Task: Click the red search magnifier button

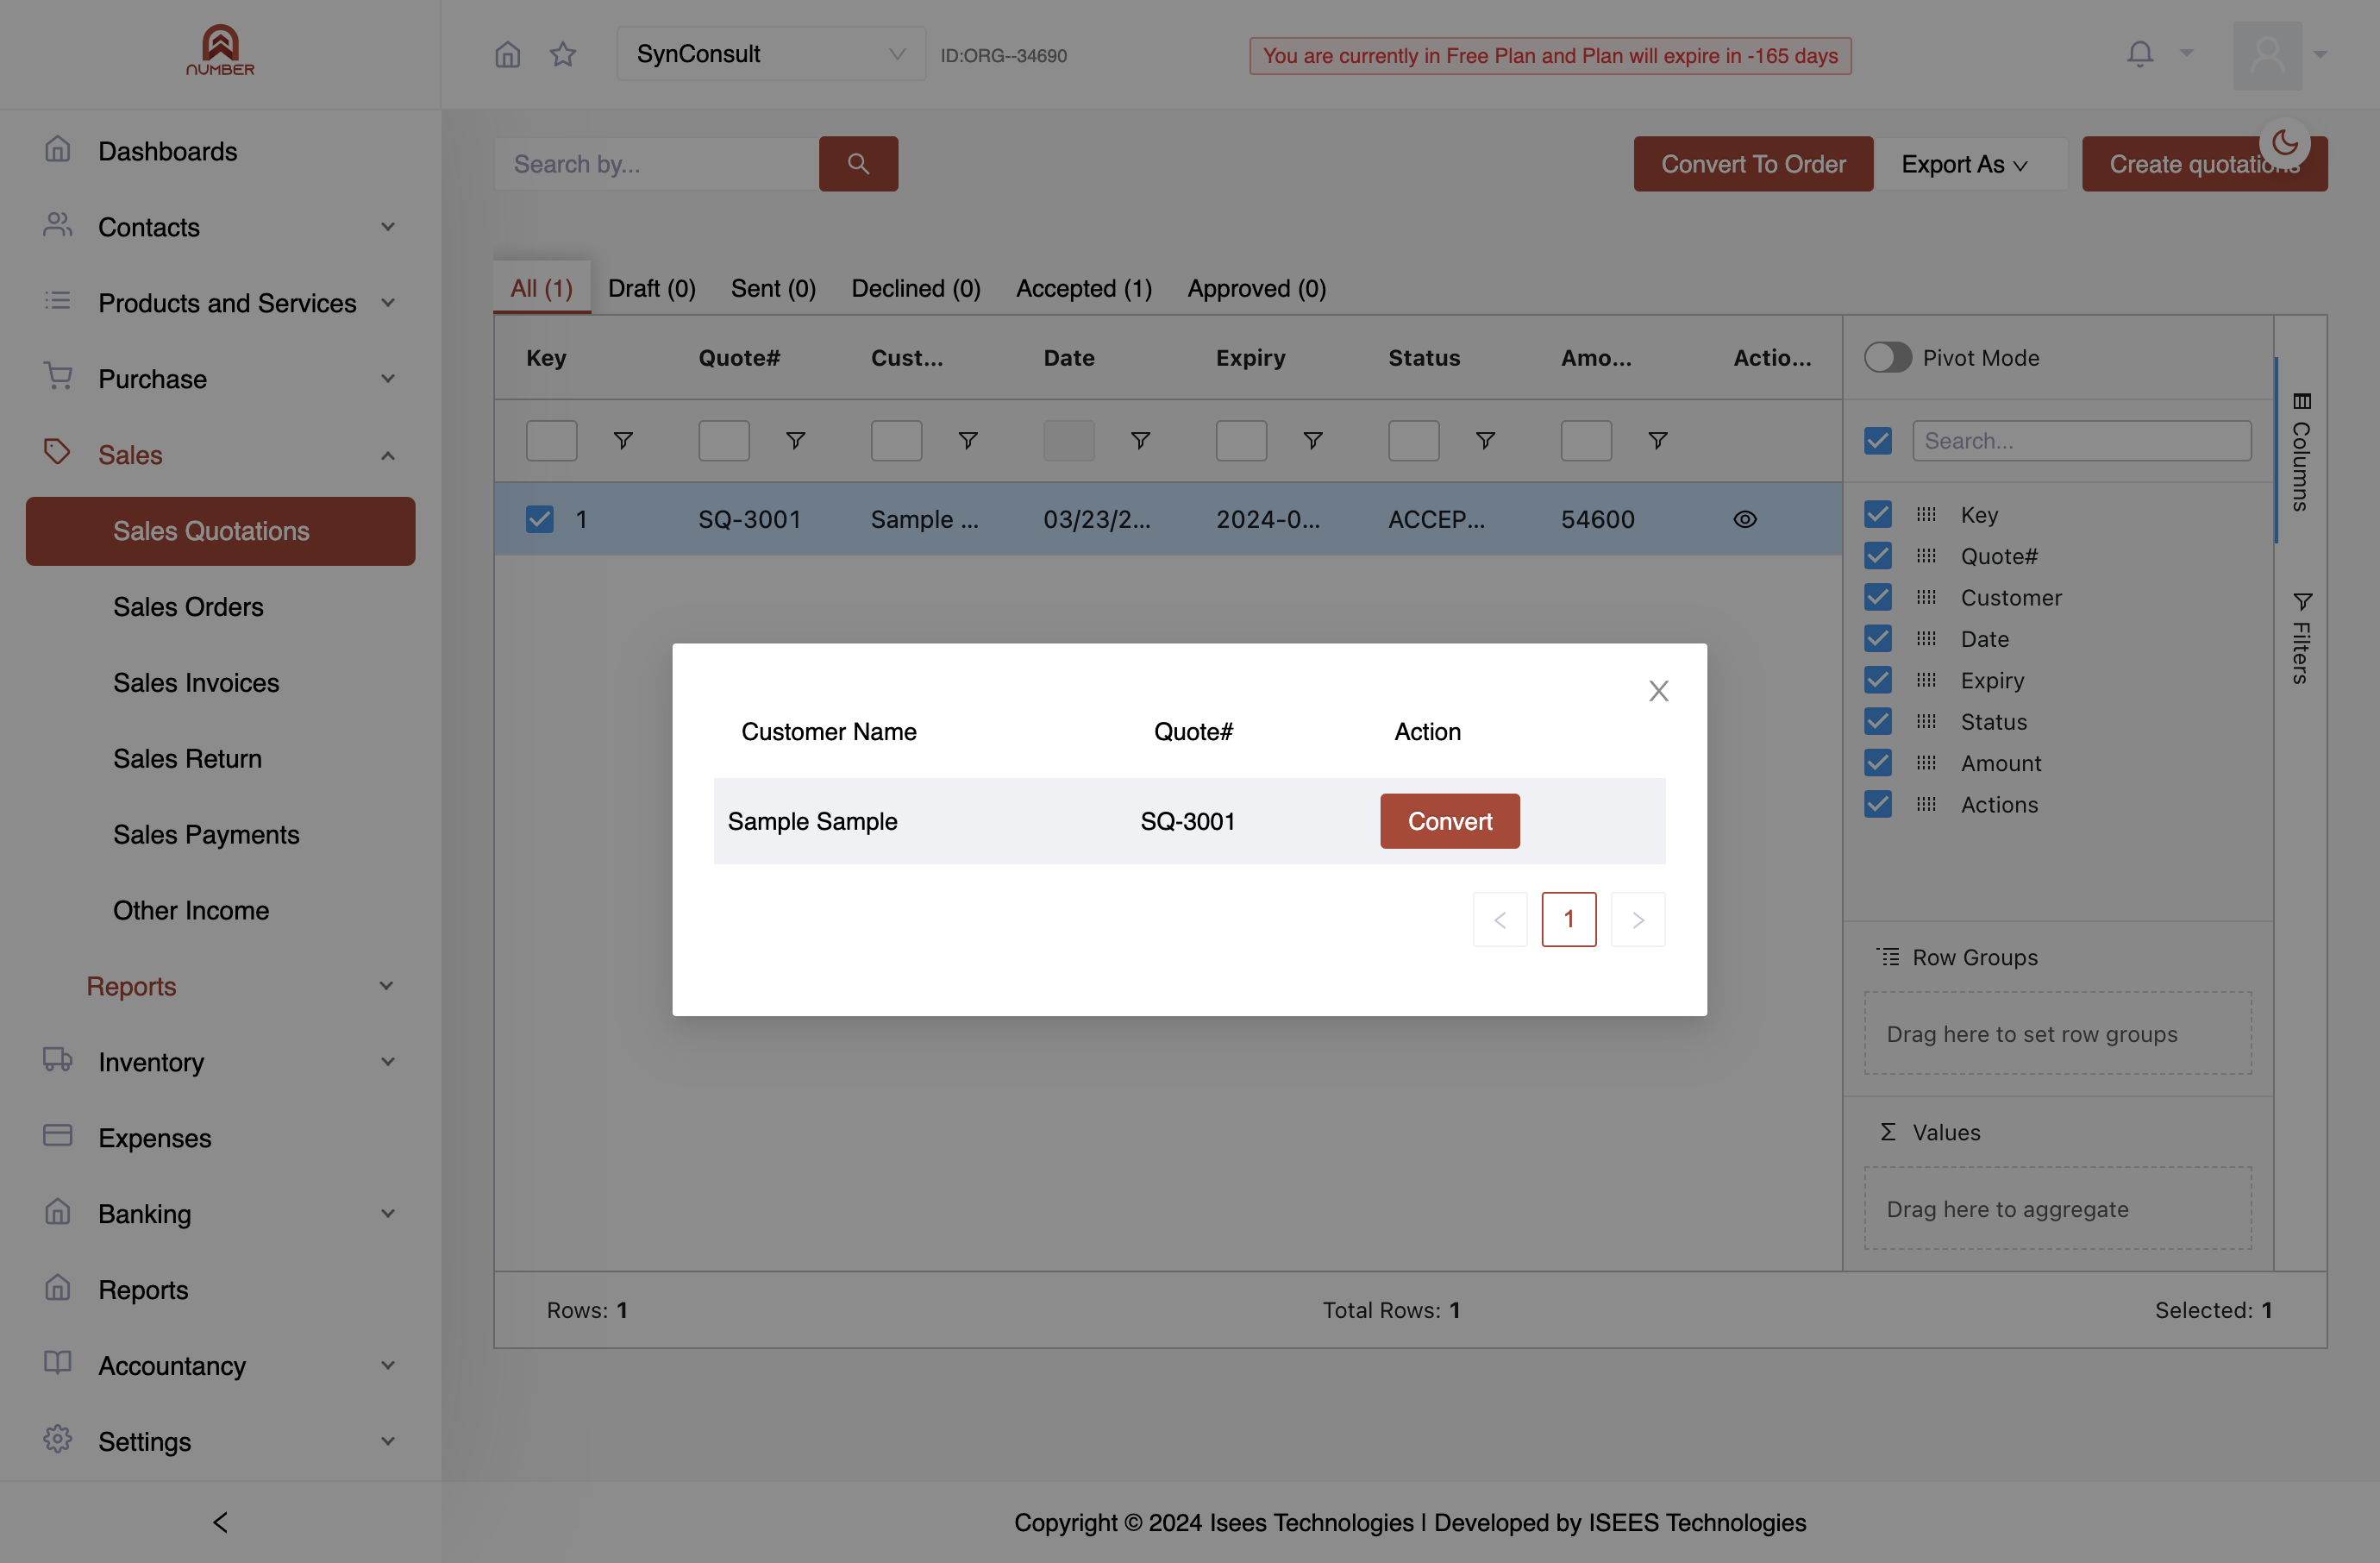Action: pyautogui.click(x=858, y=164)
